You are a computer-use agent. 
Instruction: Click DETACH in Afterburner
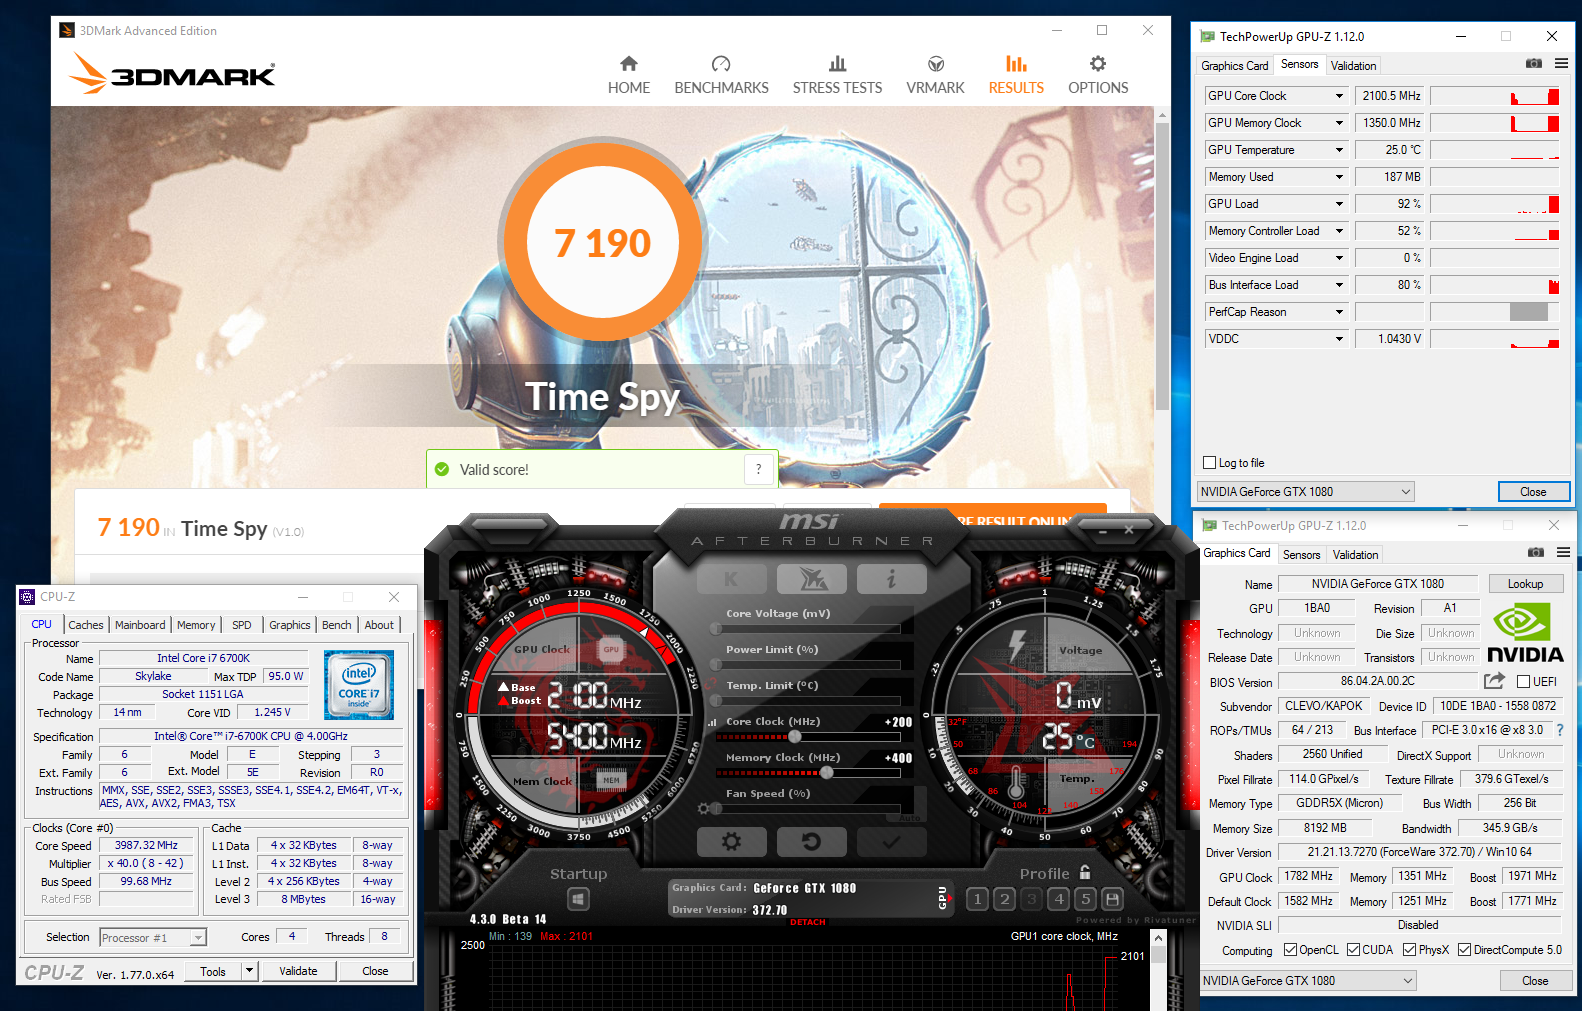(x=808, y=922)
